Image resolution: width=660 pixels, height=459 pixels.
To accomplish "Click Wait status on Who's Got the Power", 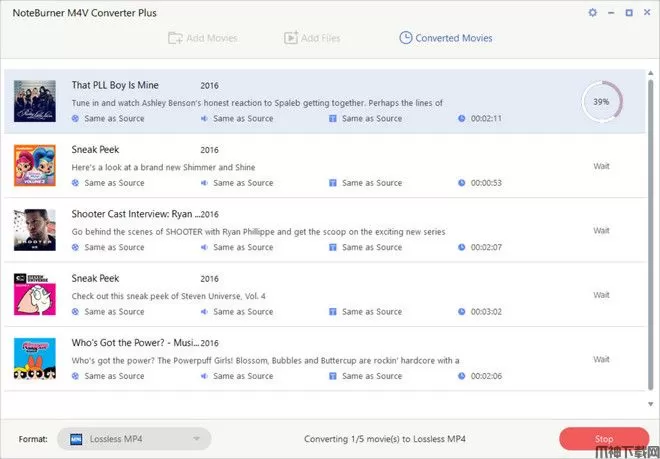I will (x=601, y=359).
